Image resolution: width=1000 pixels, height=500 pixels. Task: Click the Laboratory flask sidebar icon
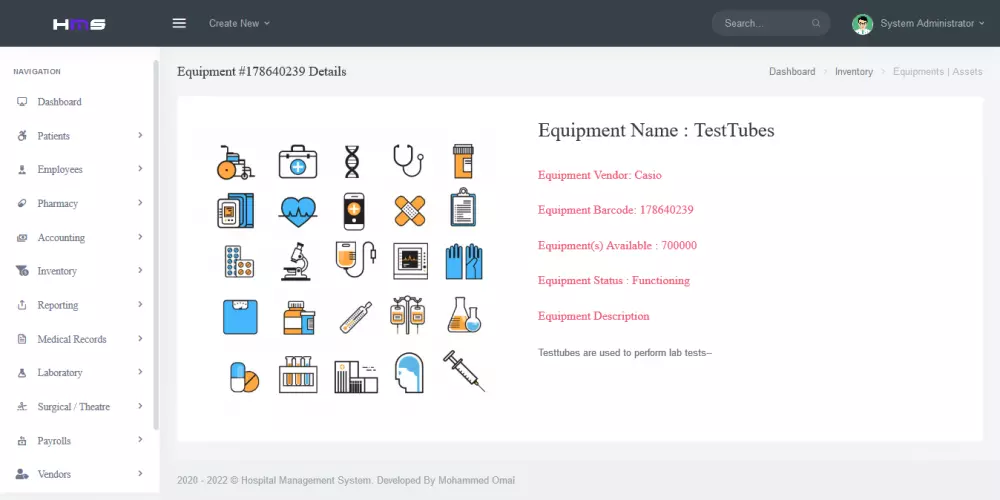pos(22,372)
